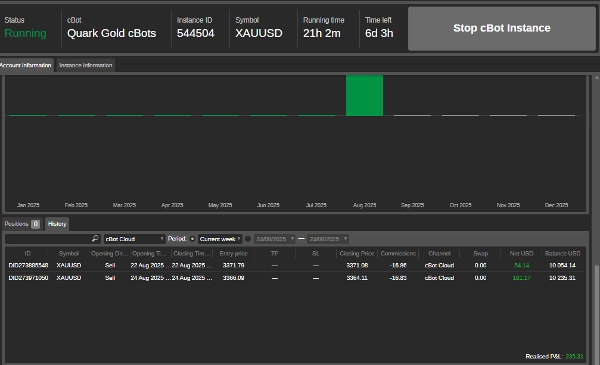Sort by Entry price column header
600x365 pixels.
[x=233, y=253]
